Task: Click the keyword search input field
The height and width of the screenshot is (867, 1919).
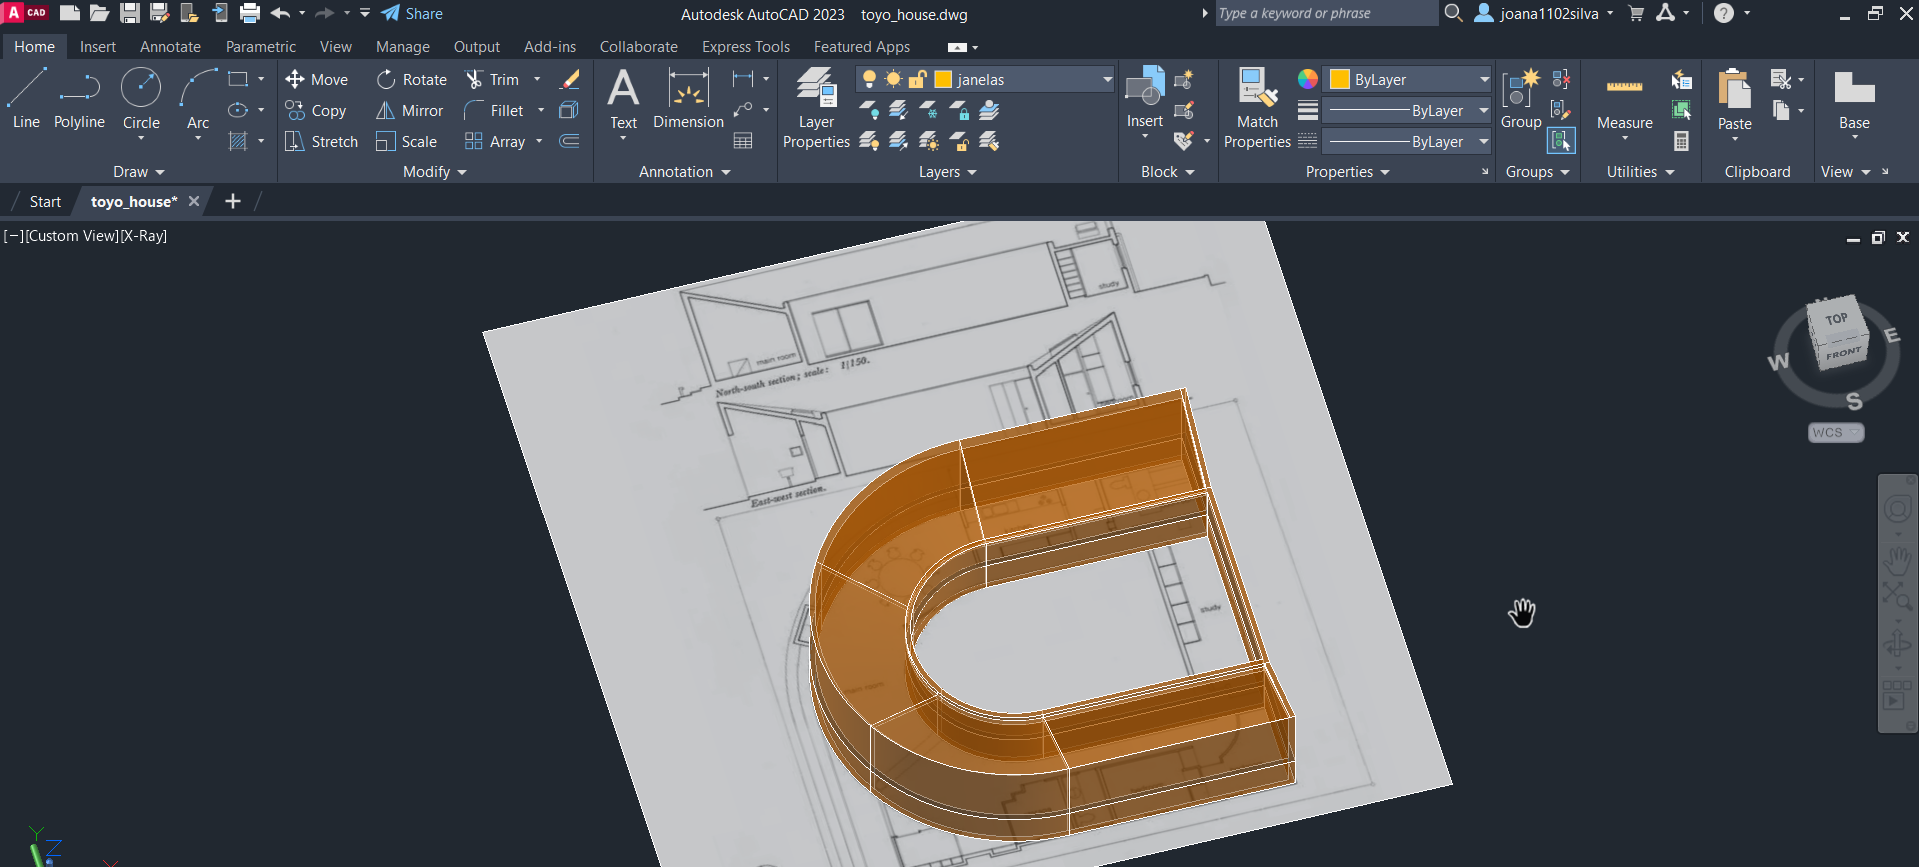Action: tap(1325, 14)
